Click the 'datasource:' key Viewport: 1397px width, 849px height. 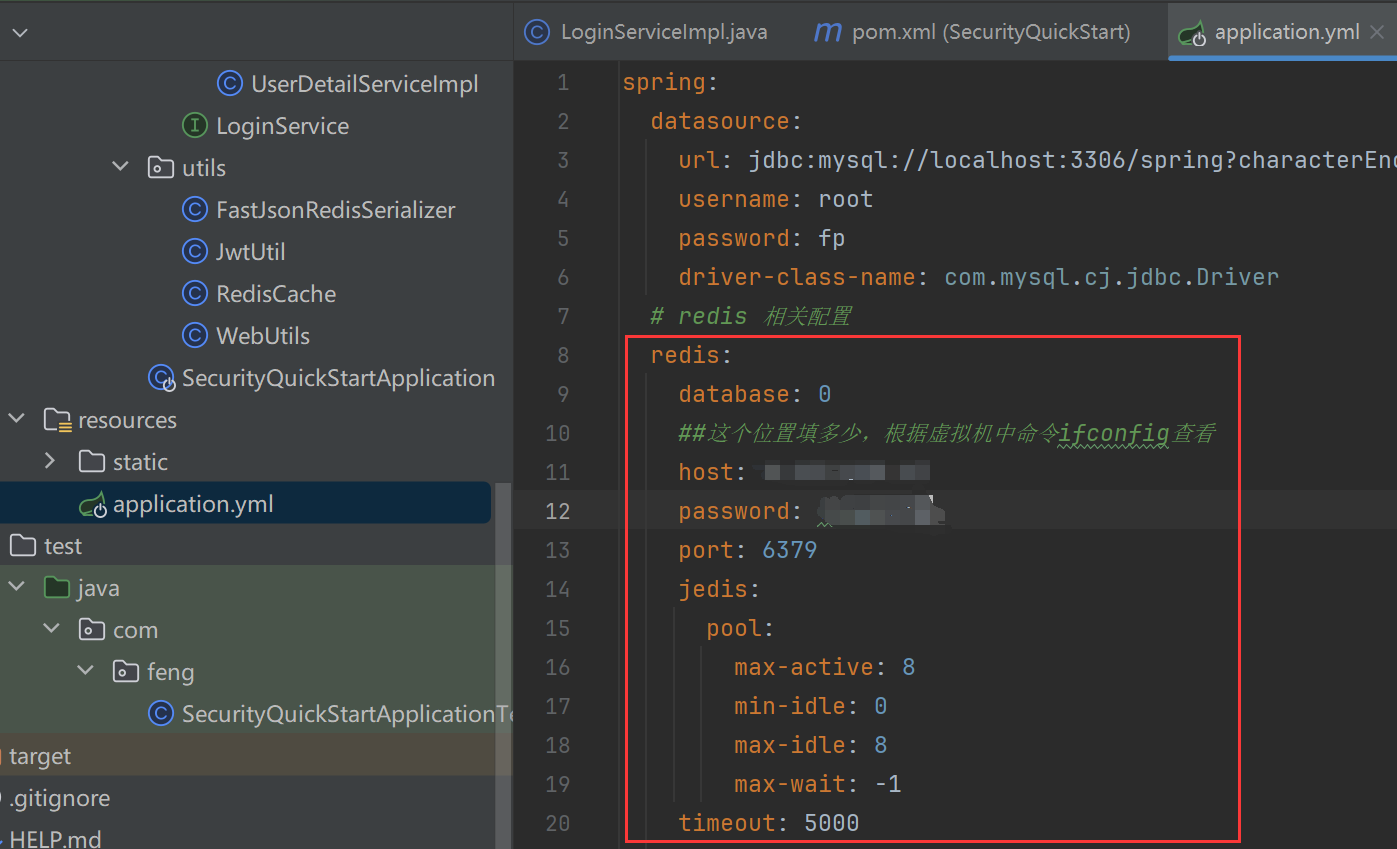726,121
